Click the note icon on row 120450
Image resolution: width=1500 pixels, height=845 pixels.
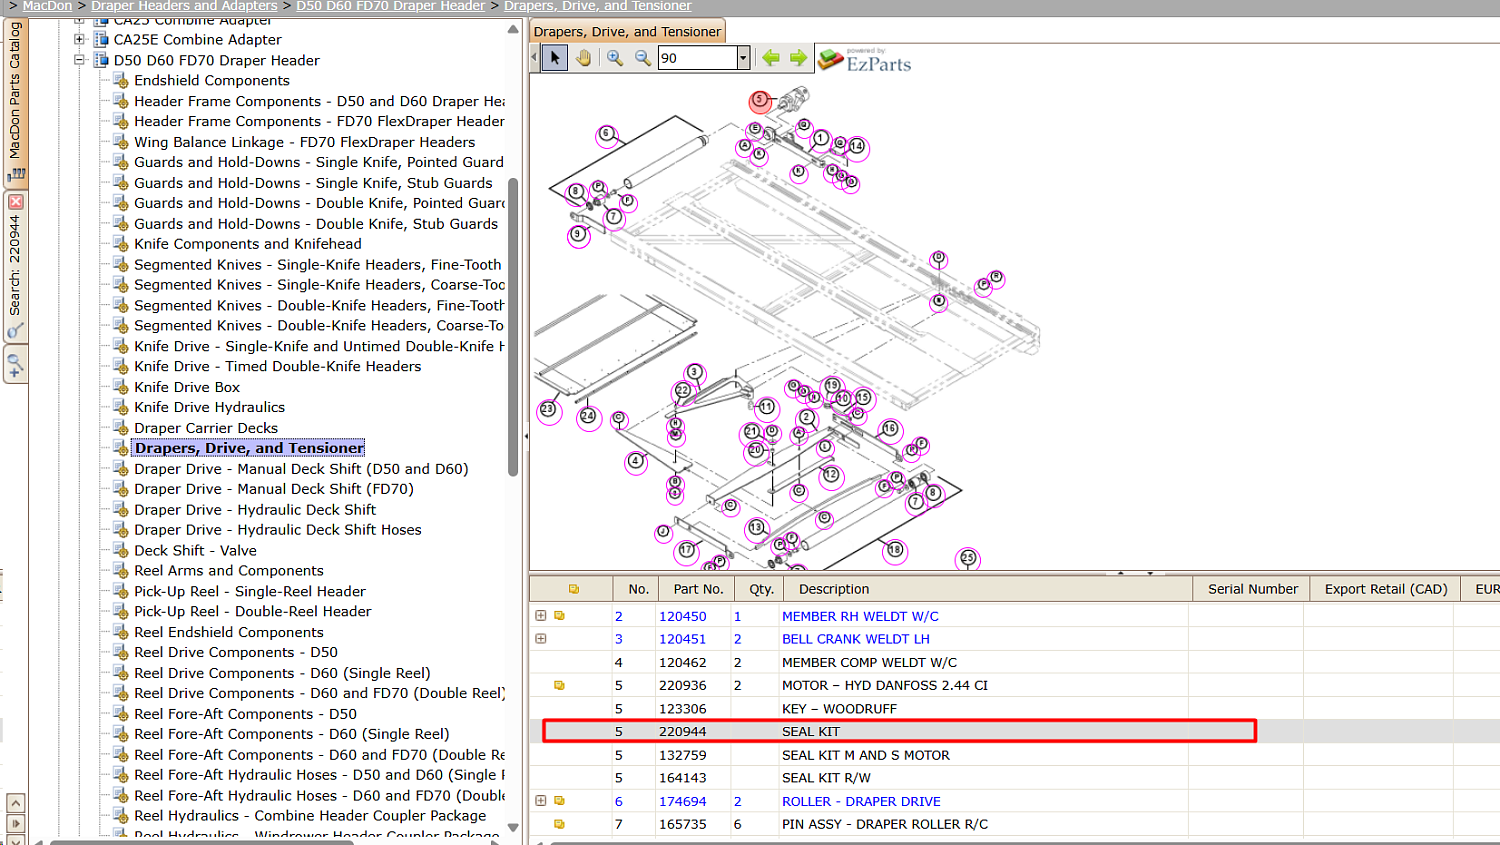coord(560,616)
